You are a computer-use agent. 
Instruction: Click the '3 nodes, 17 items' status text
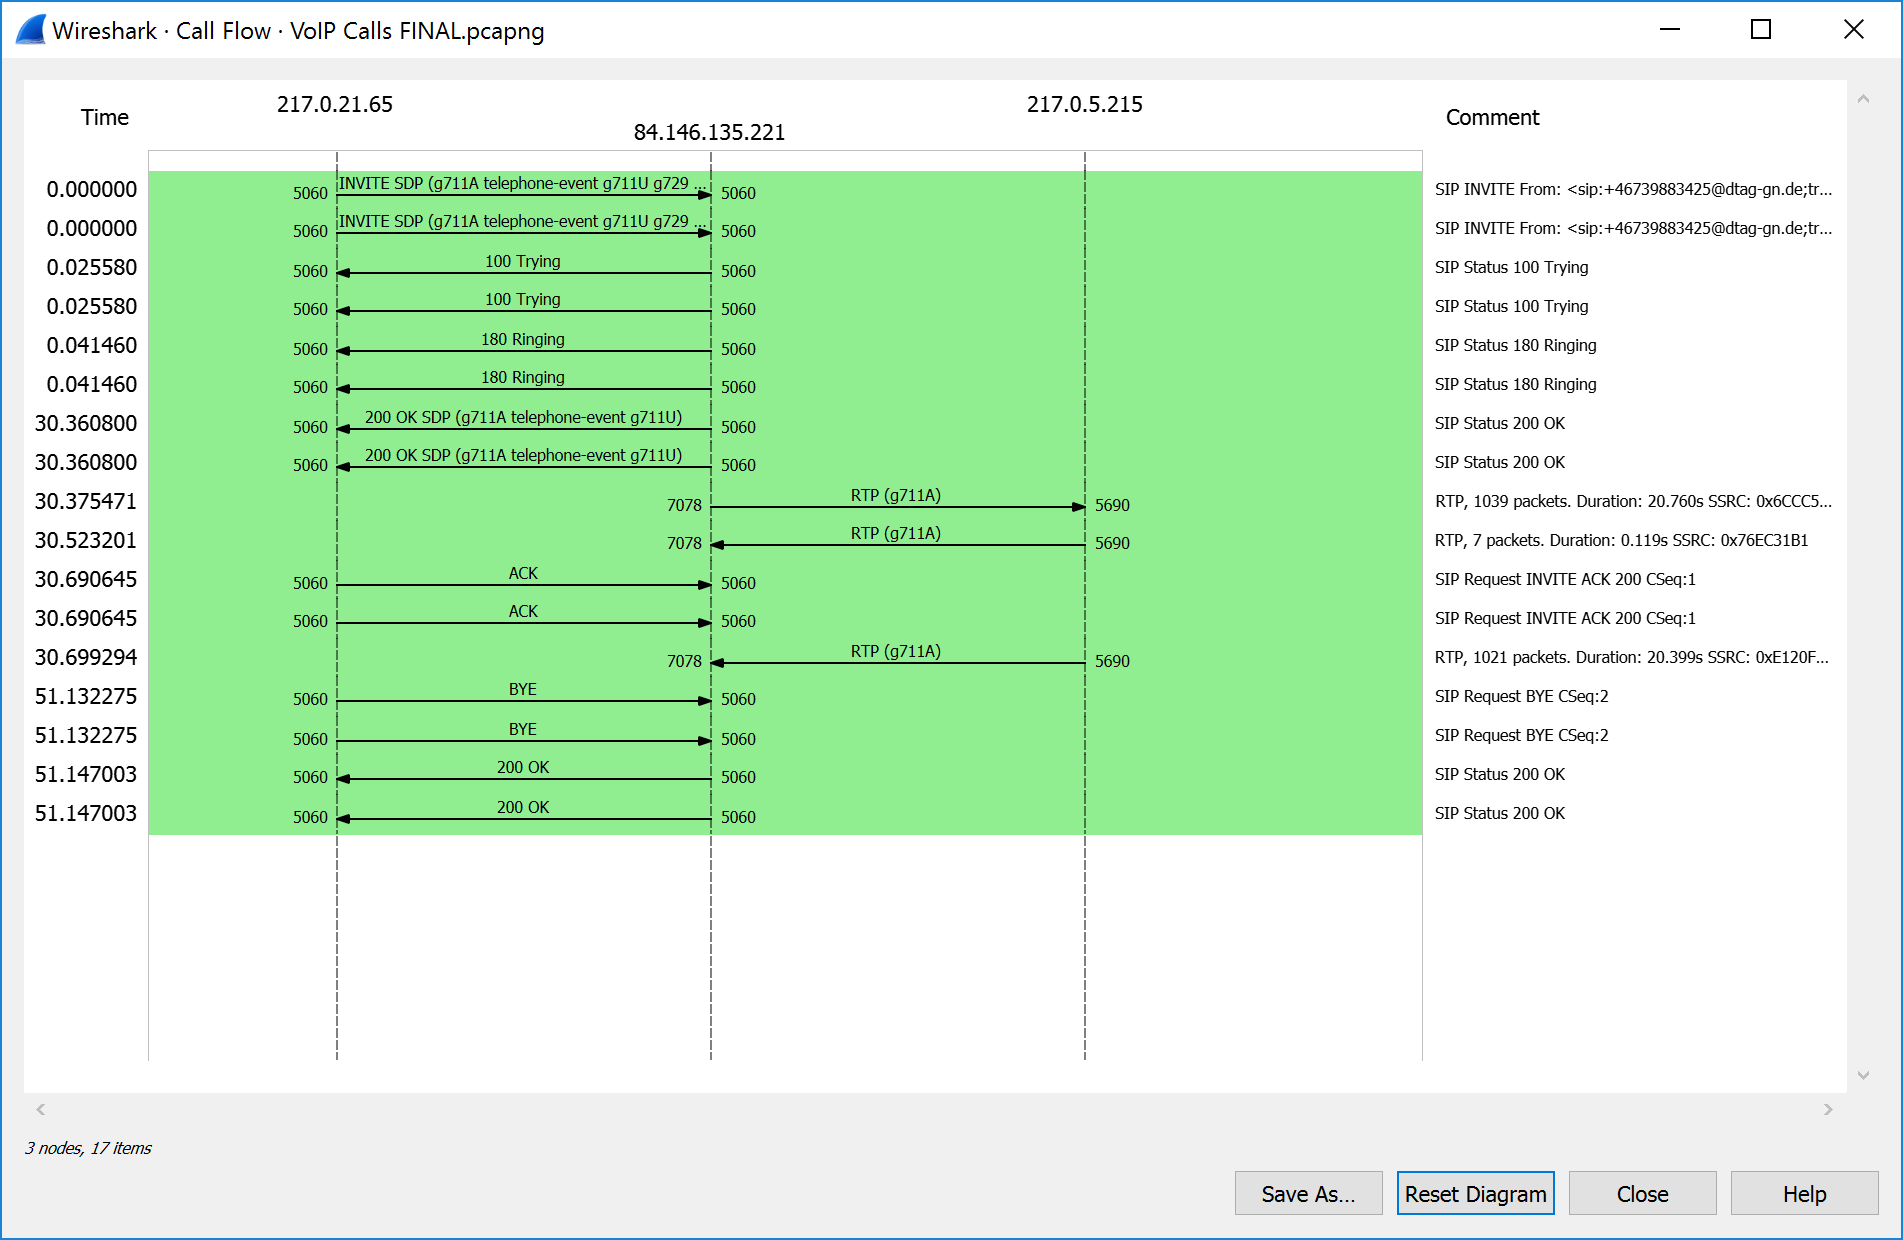(x=88, y=1148)
